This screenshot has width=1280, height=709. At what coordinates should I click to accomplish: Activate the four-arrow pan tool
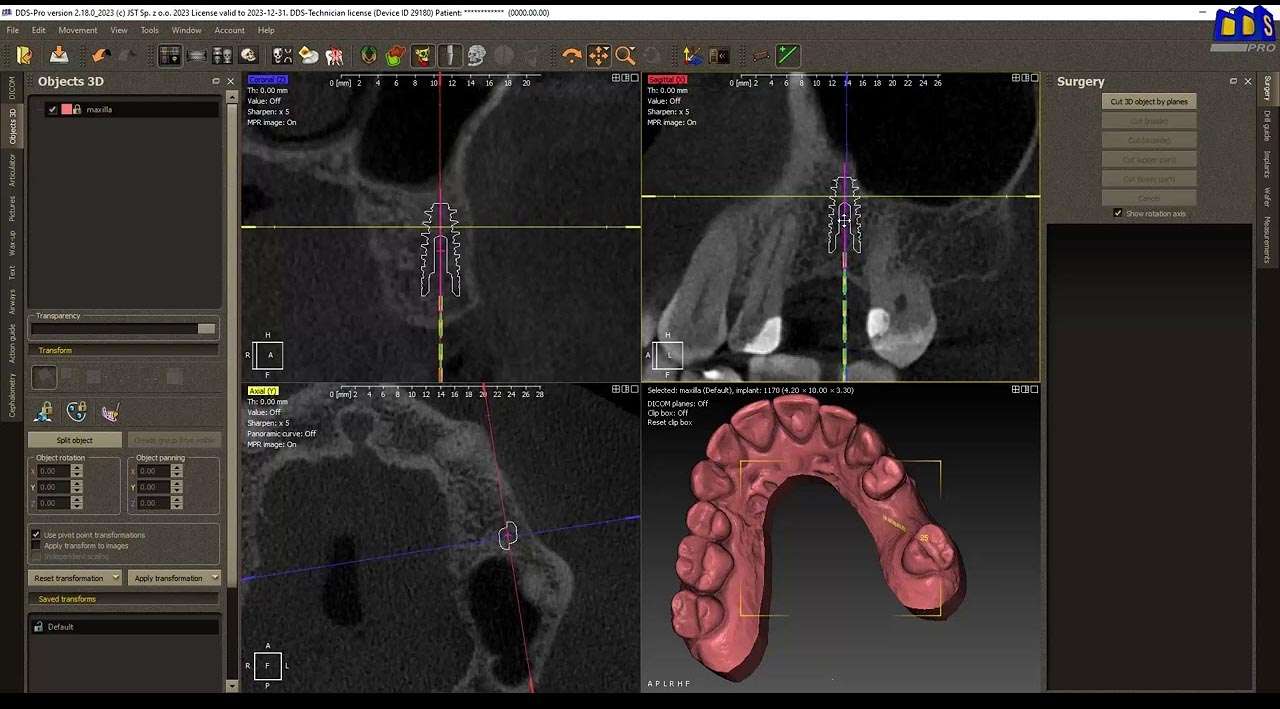coord(598,56)
